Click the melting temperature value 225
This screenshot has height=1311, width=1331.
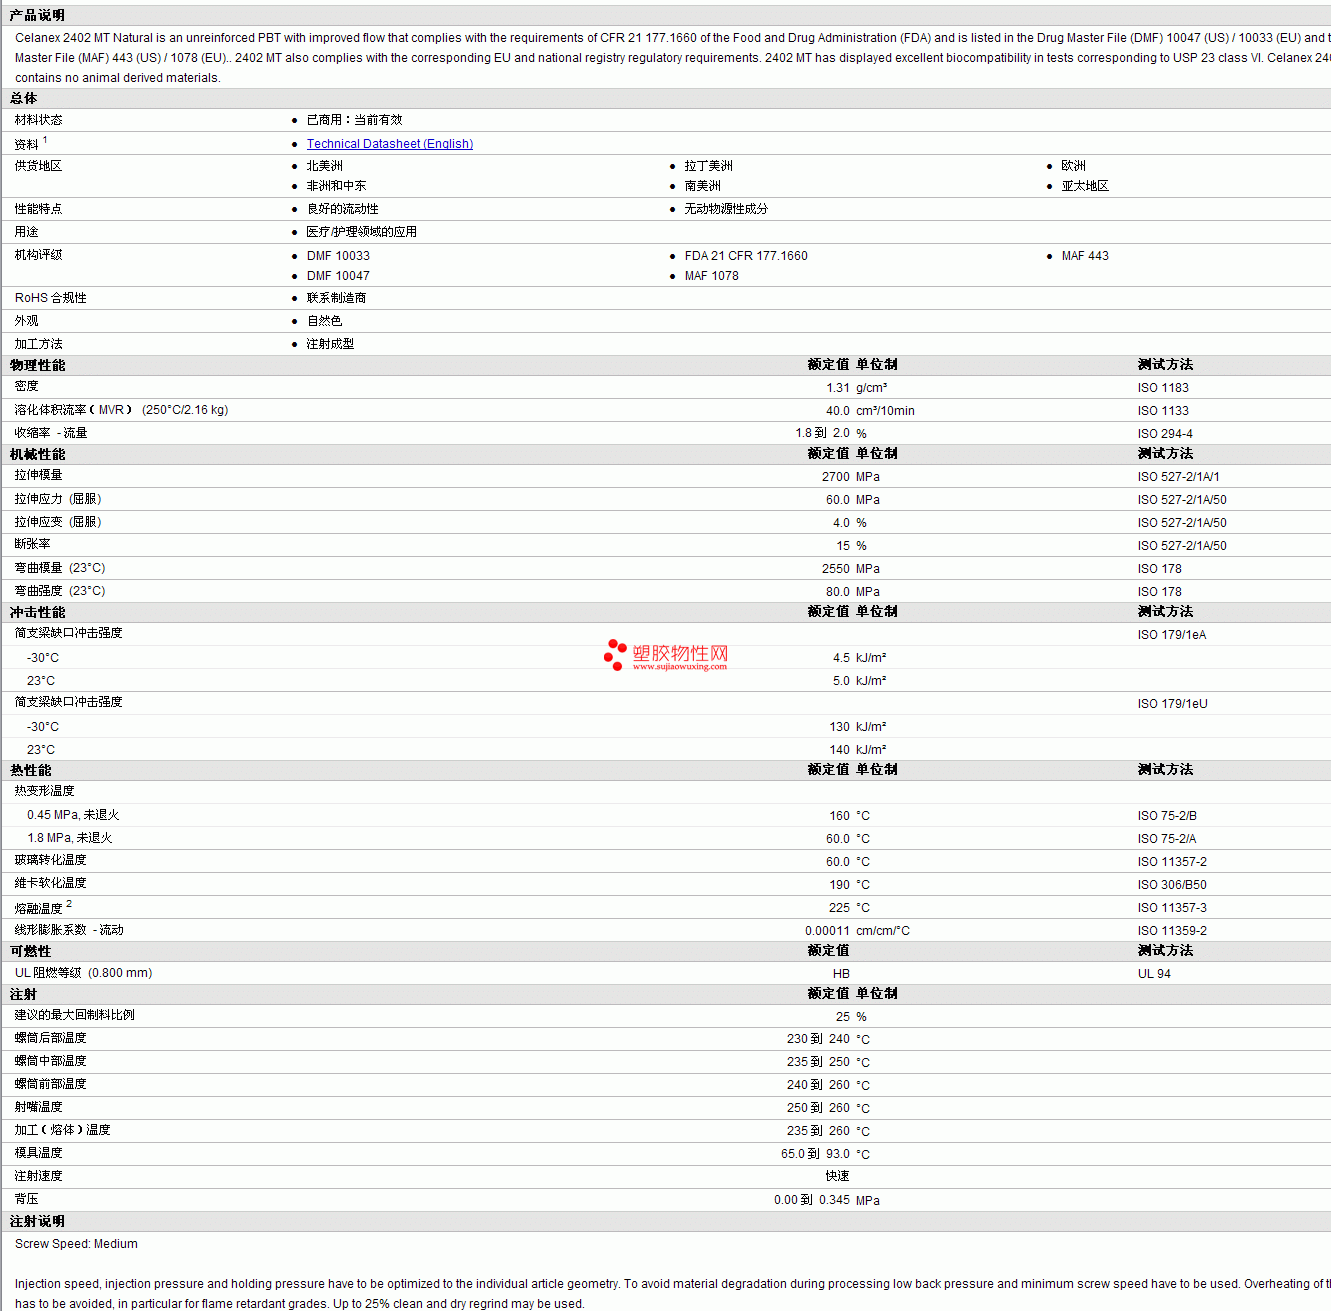coord(839,908)
